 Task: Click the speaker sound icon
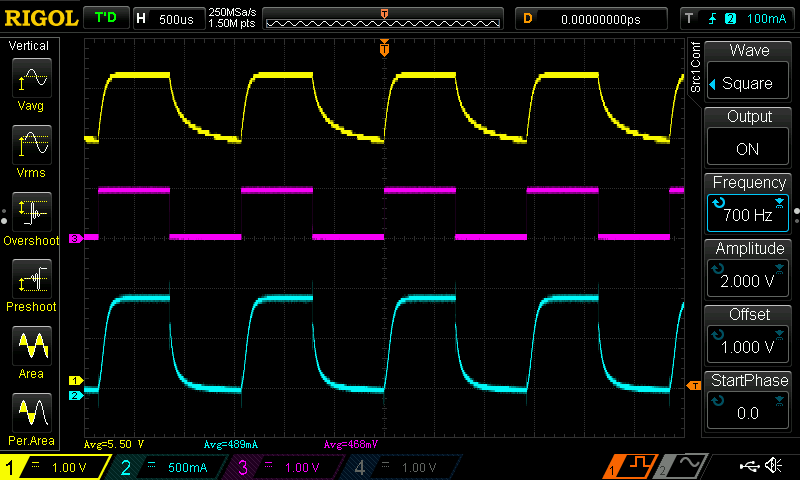[773, 466]
